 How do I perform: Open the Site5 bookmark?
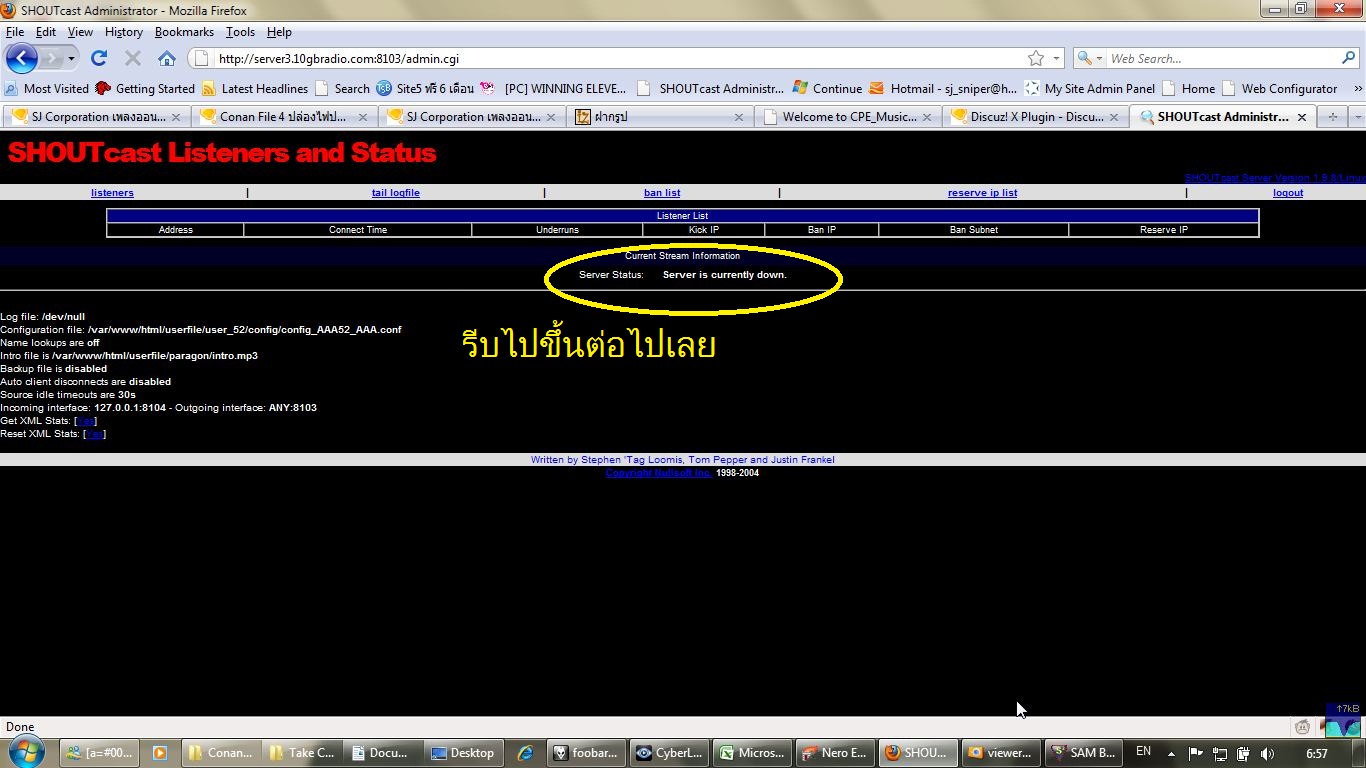(425, 88)
